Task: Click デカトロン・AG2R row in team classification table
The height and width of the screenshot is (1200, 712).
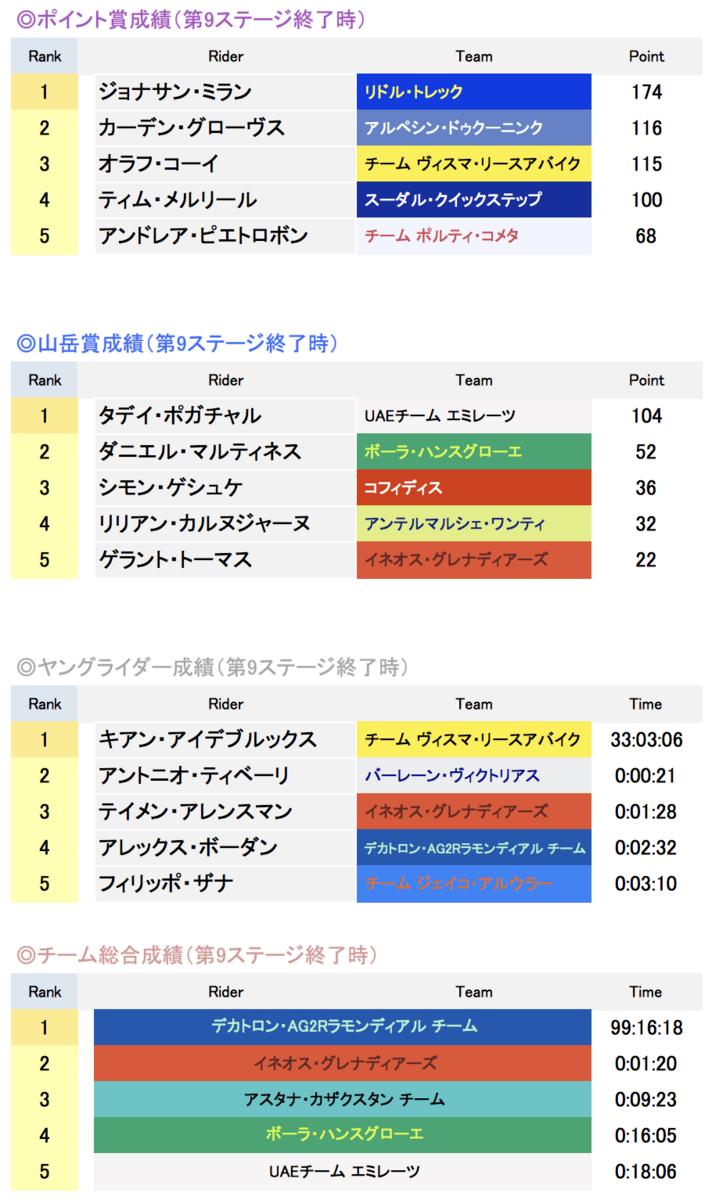Action: click(x=344, y=1027)
